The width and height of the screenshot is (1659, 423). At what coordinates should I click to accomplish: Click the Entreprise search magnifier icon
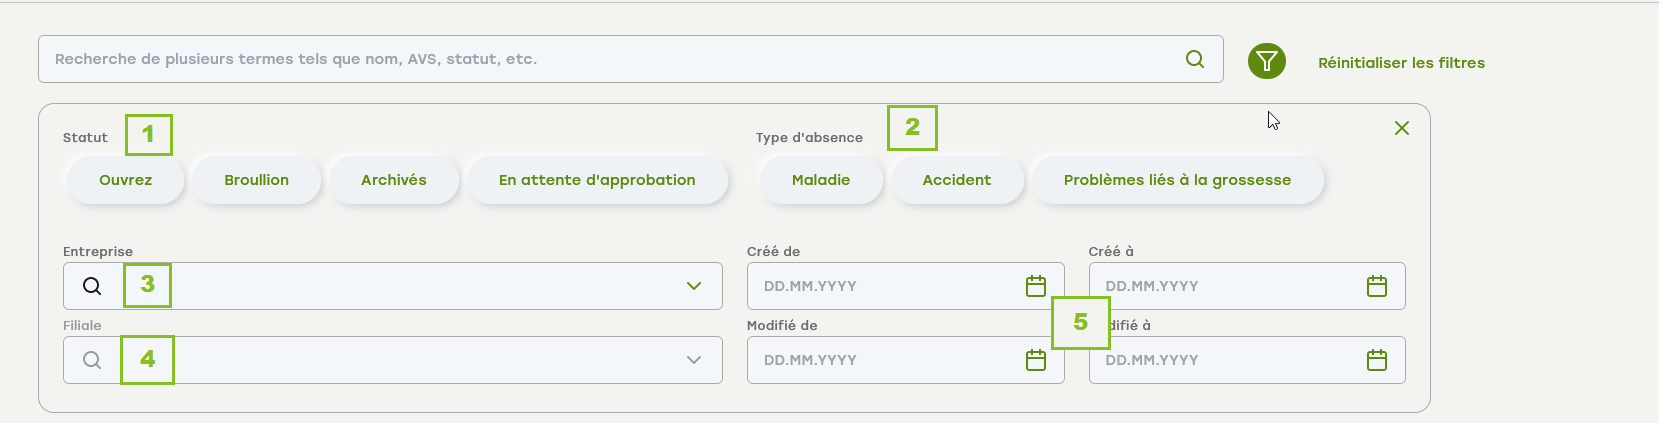point(92,286)
